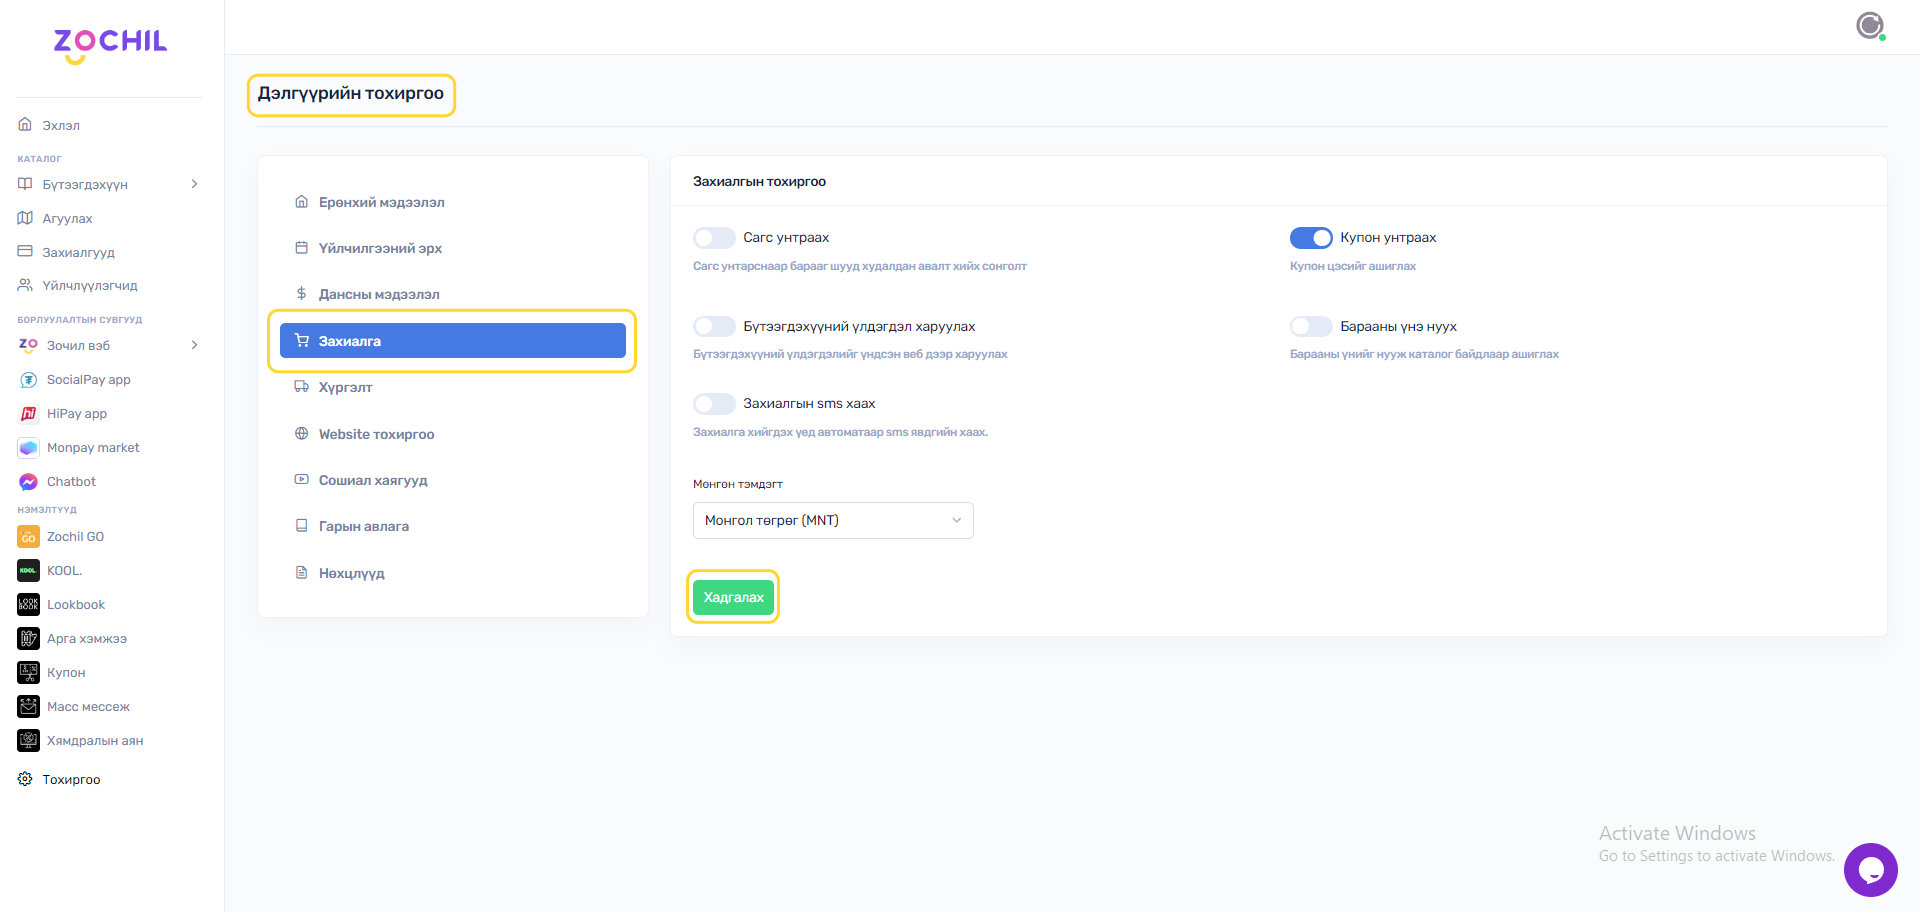This screenshot has height=912, width=1920.
Task: Open the live chat bubble icon
Action: point(1870,870)
